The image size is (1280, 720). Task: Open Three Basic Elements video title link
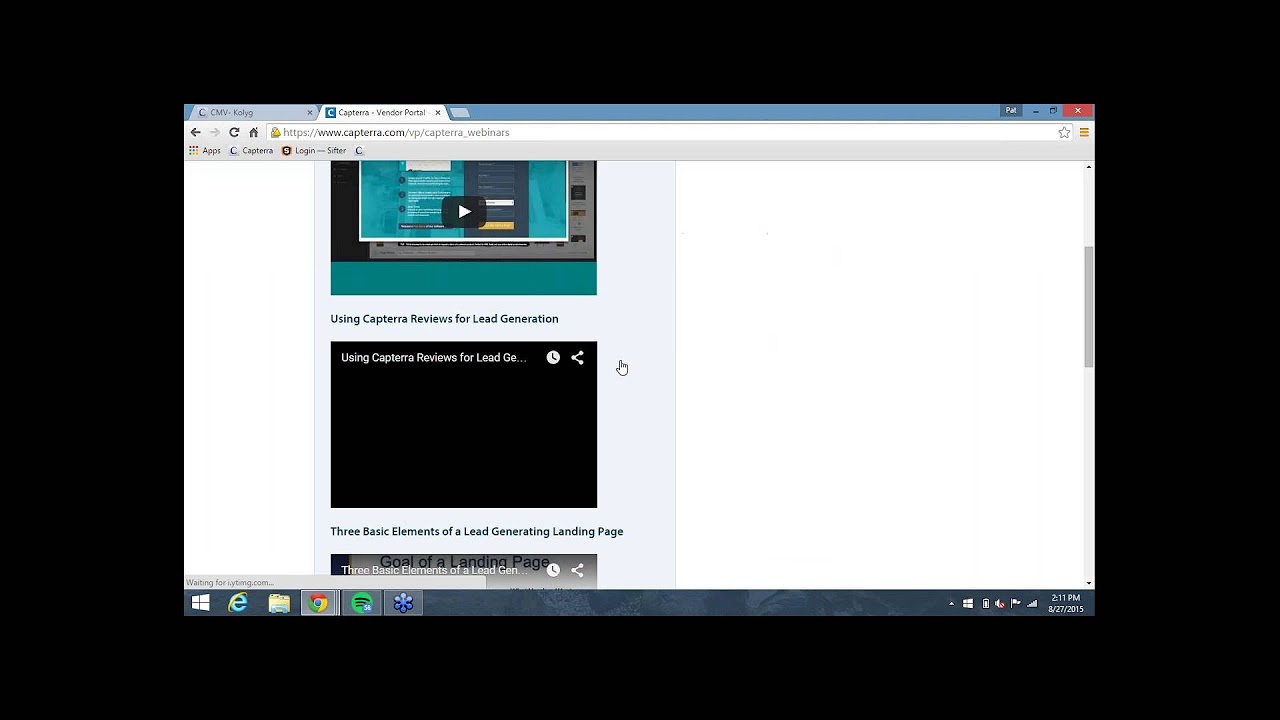(x=433, y=570)
